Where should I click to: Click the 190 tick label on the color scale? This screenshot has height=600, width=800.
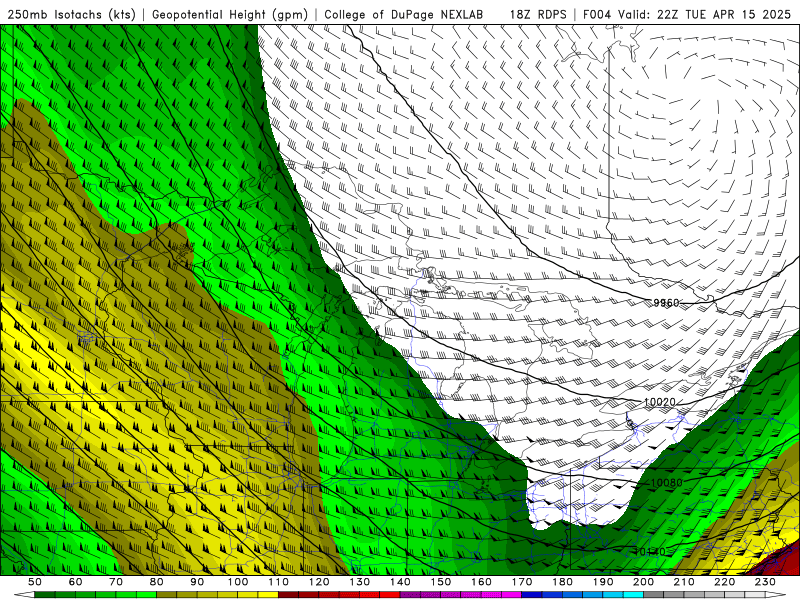(603, 582)
